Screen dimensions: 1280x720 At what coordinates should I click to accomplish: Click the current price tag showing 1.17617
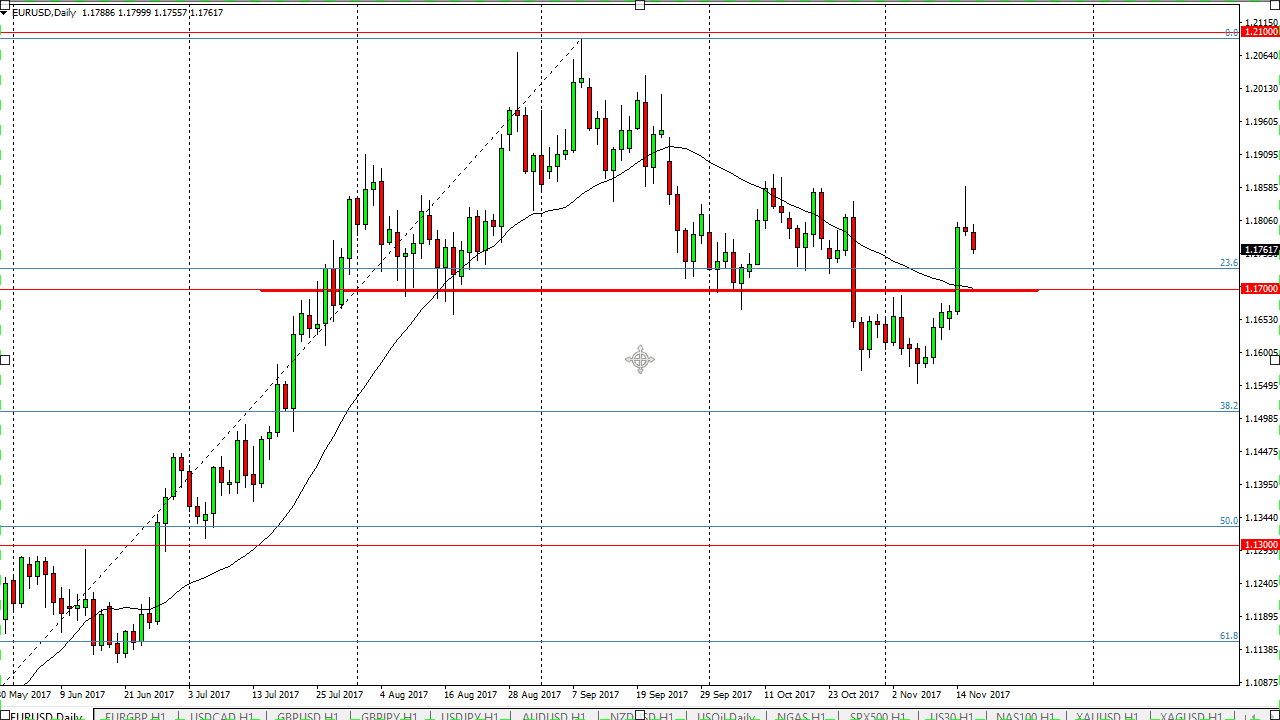[x=1258, y=250]
